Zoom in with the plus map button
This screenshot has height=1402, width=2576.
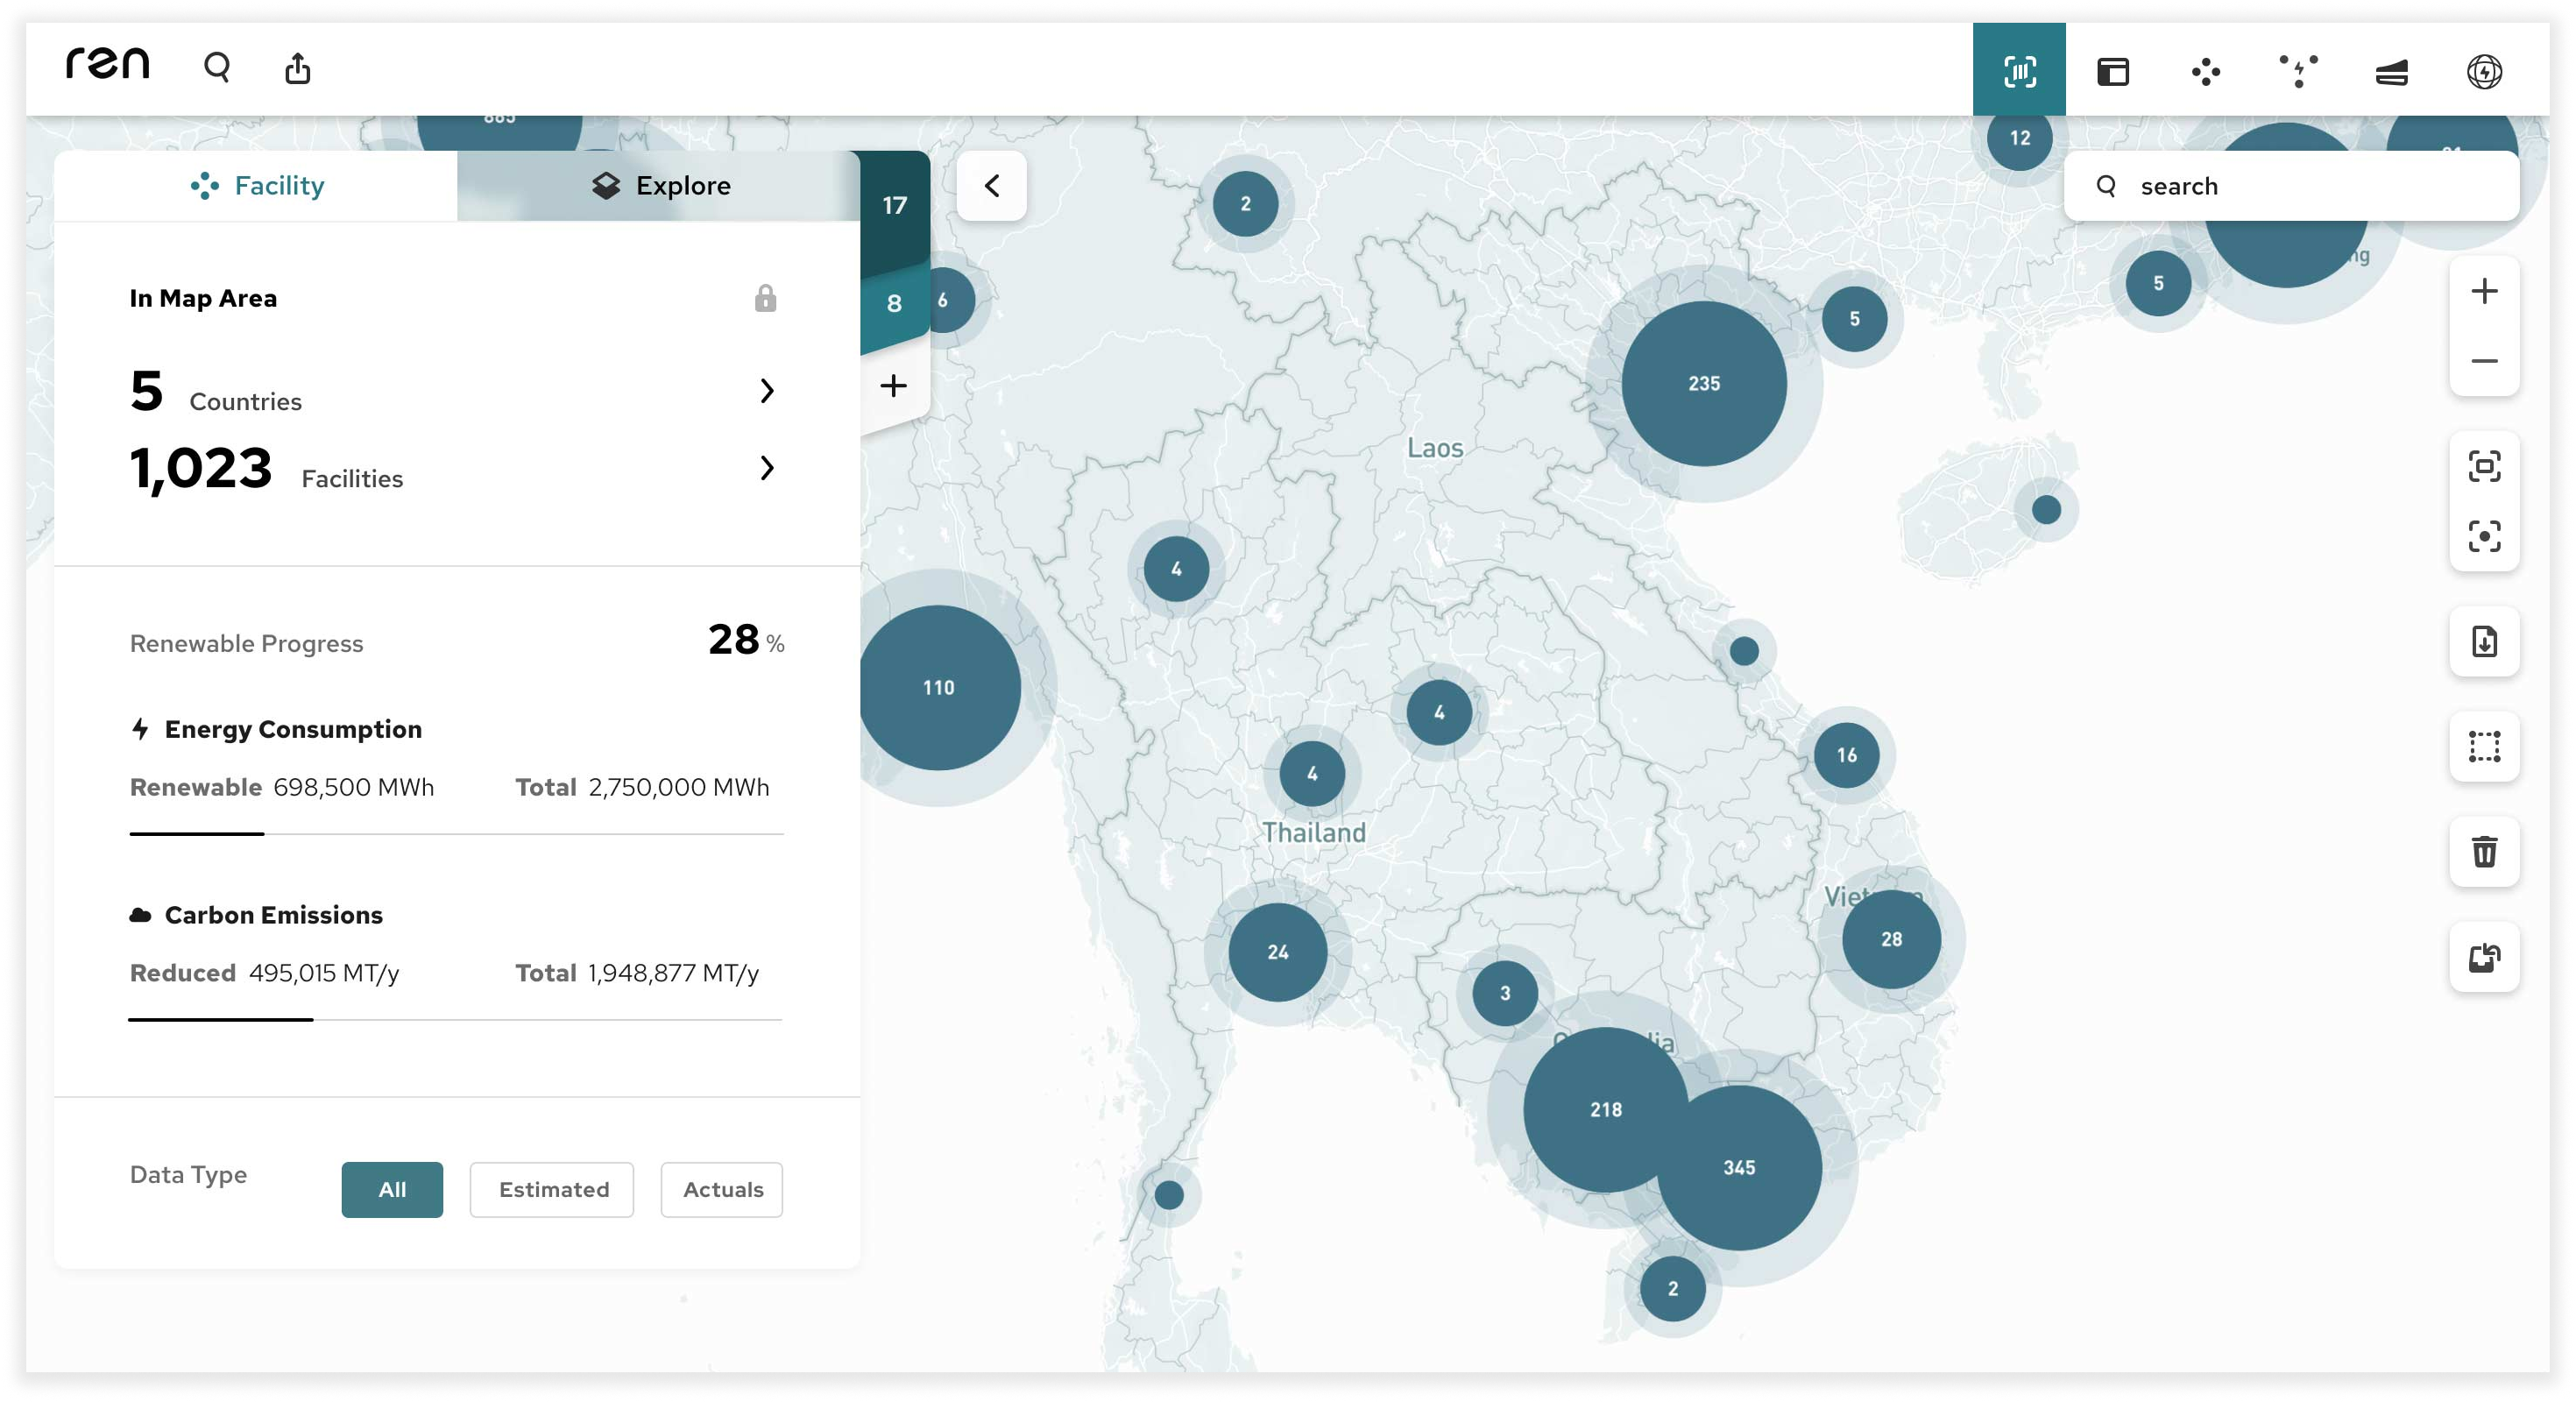2483,291
